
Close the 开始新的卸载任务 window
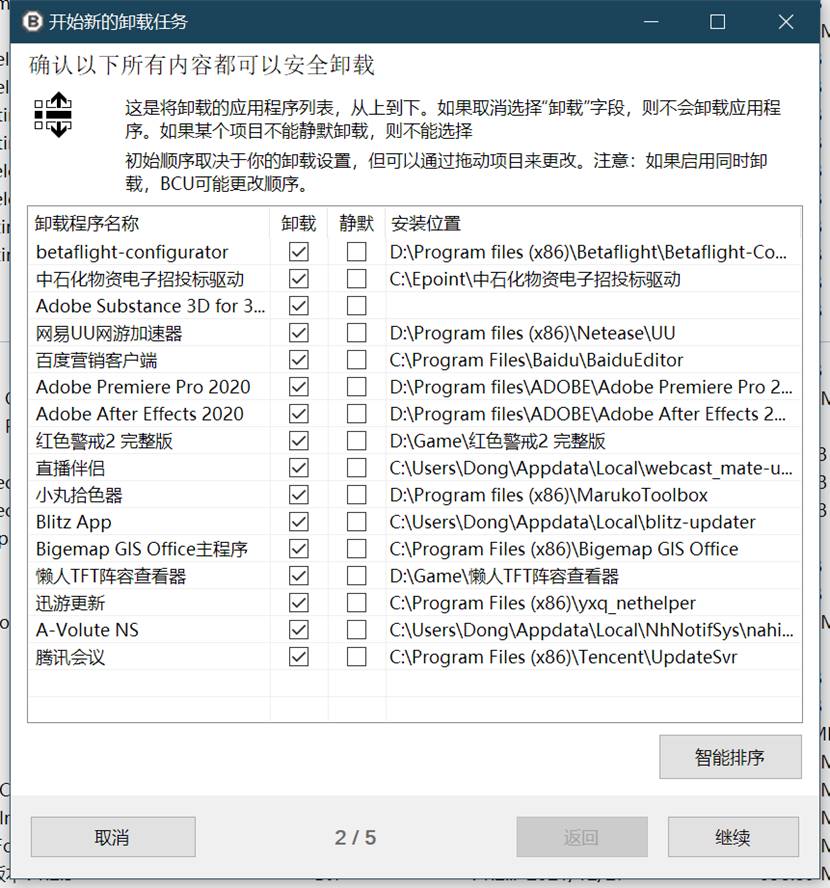tap(786, 22)
